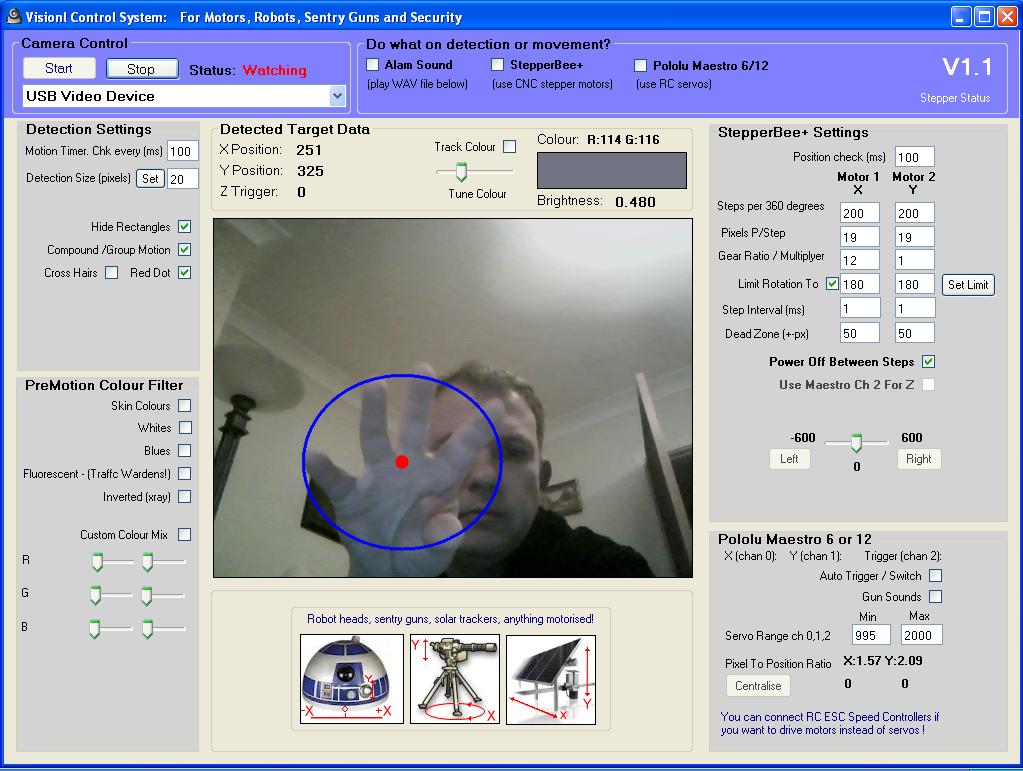Enable StepperBee+ detection output
1023x771 pixels.
coord(496,63)
